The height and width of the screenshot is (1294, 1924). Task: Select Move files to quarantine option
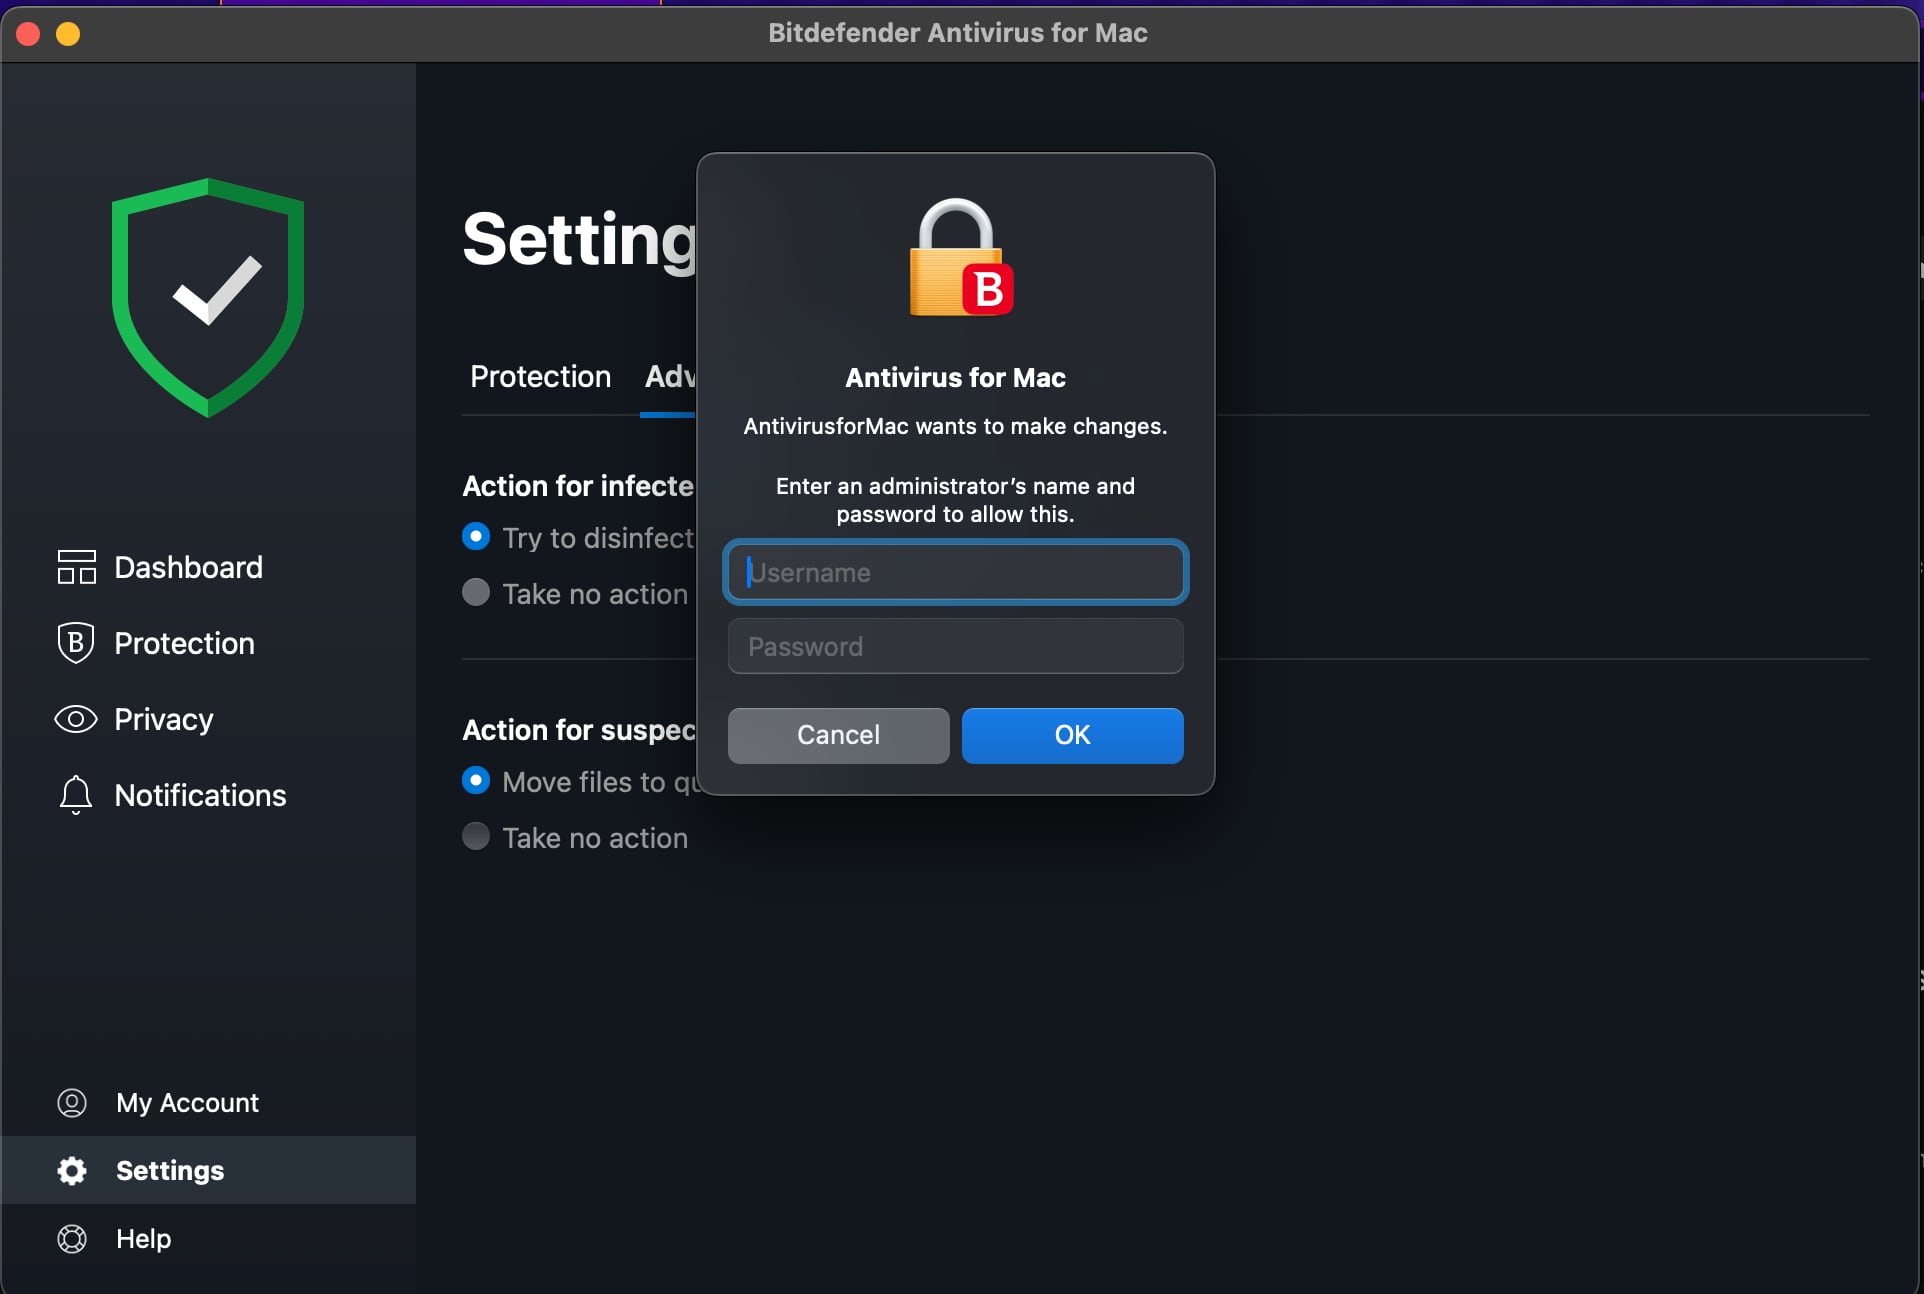click(476, 781)
